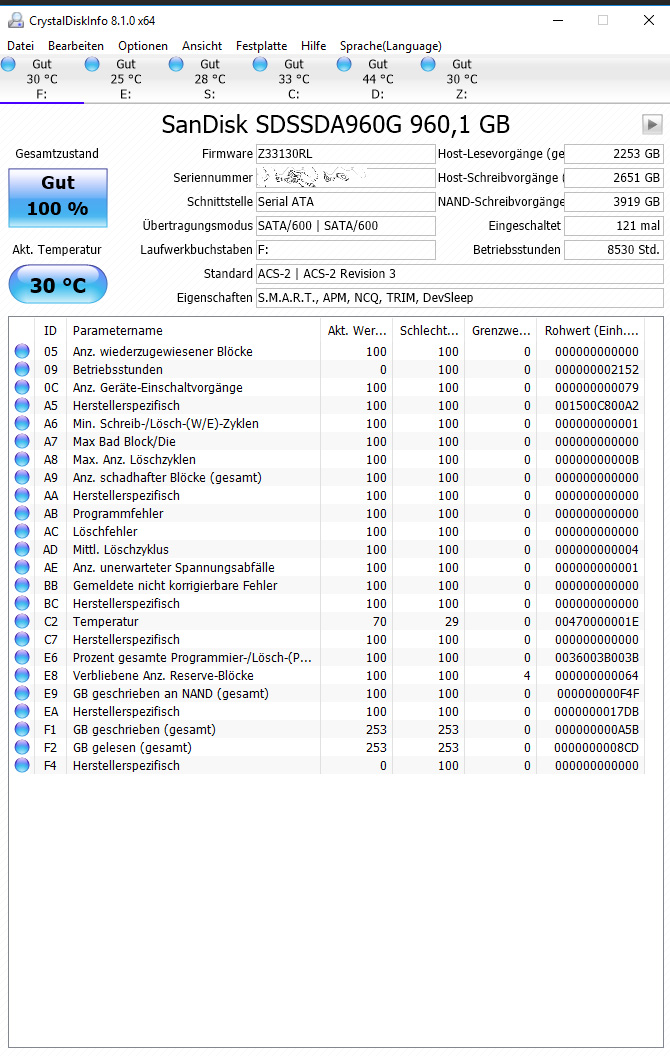Click the Laufwerkbuchstaben field F:
Screen dimensions: 670x1056
click(345, 249)
